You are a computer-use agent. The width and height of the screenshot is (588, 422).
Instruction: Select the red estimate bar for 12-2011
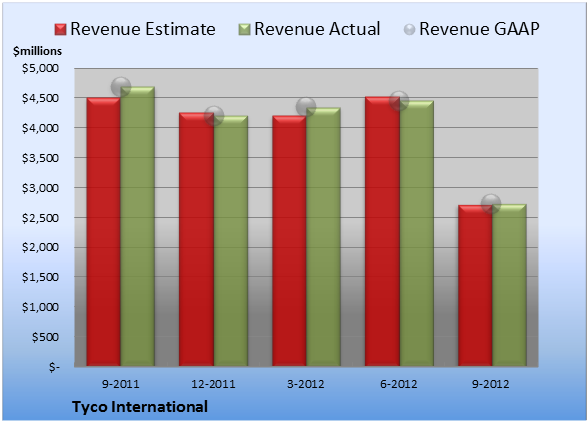tap(196, 239)
